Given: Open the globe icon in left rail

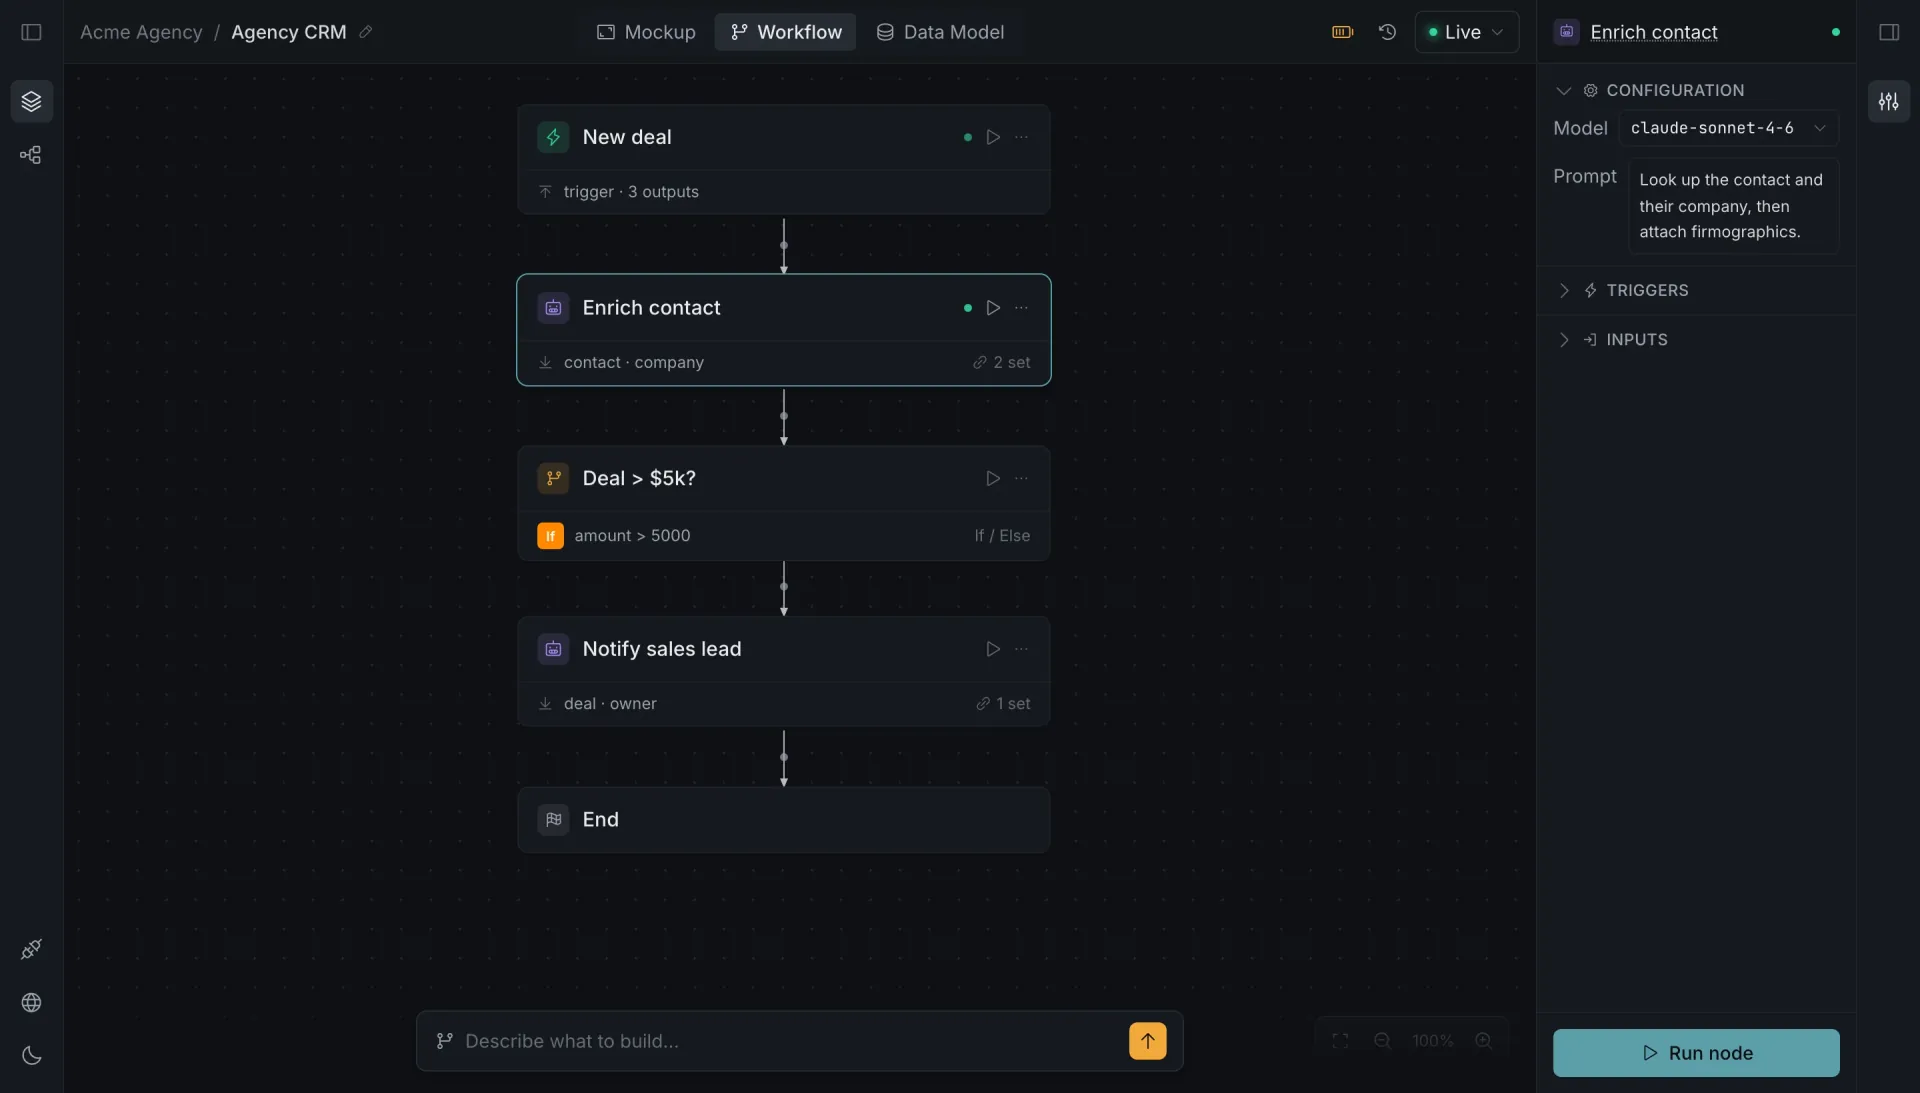Looking at the screenshot, I should pos(31,1003).
